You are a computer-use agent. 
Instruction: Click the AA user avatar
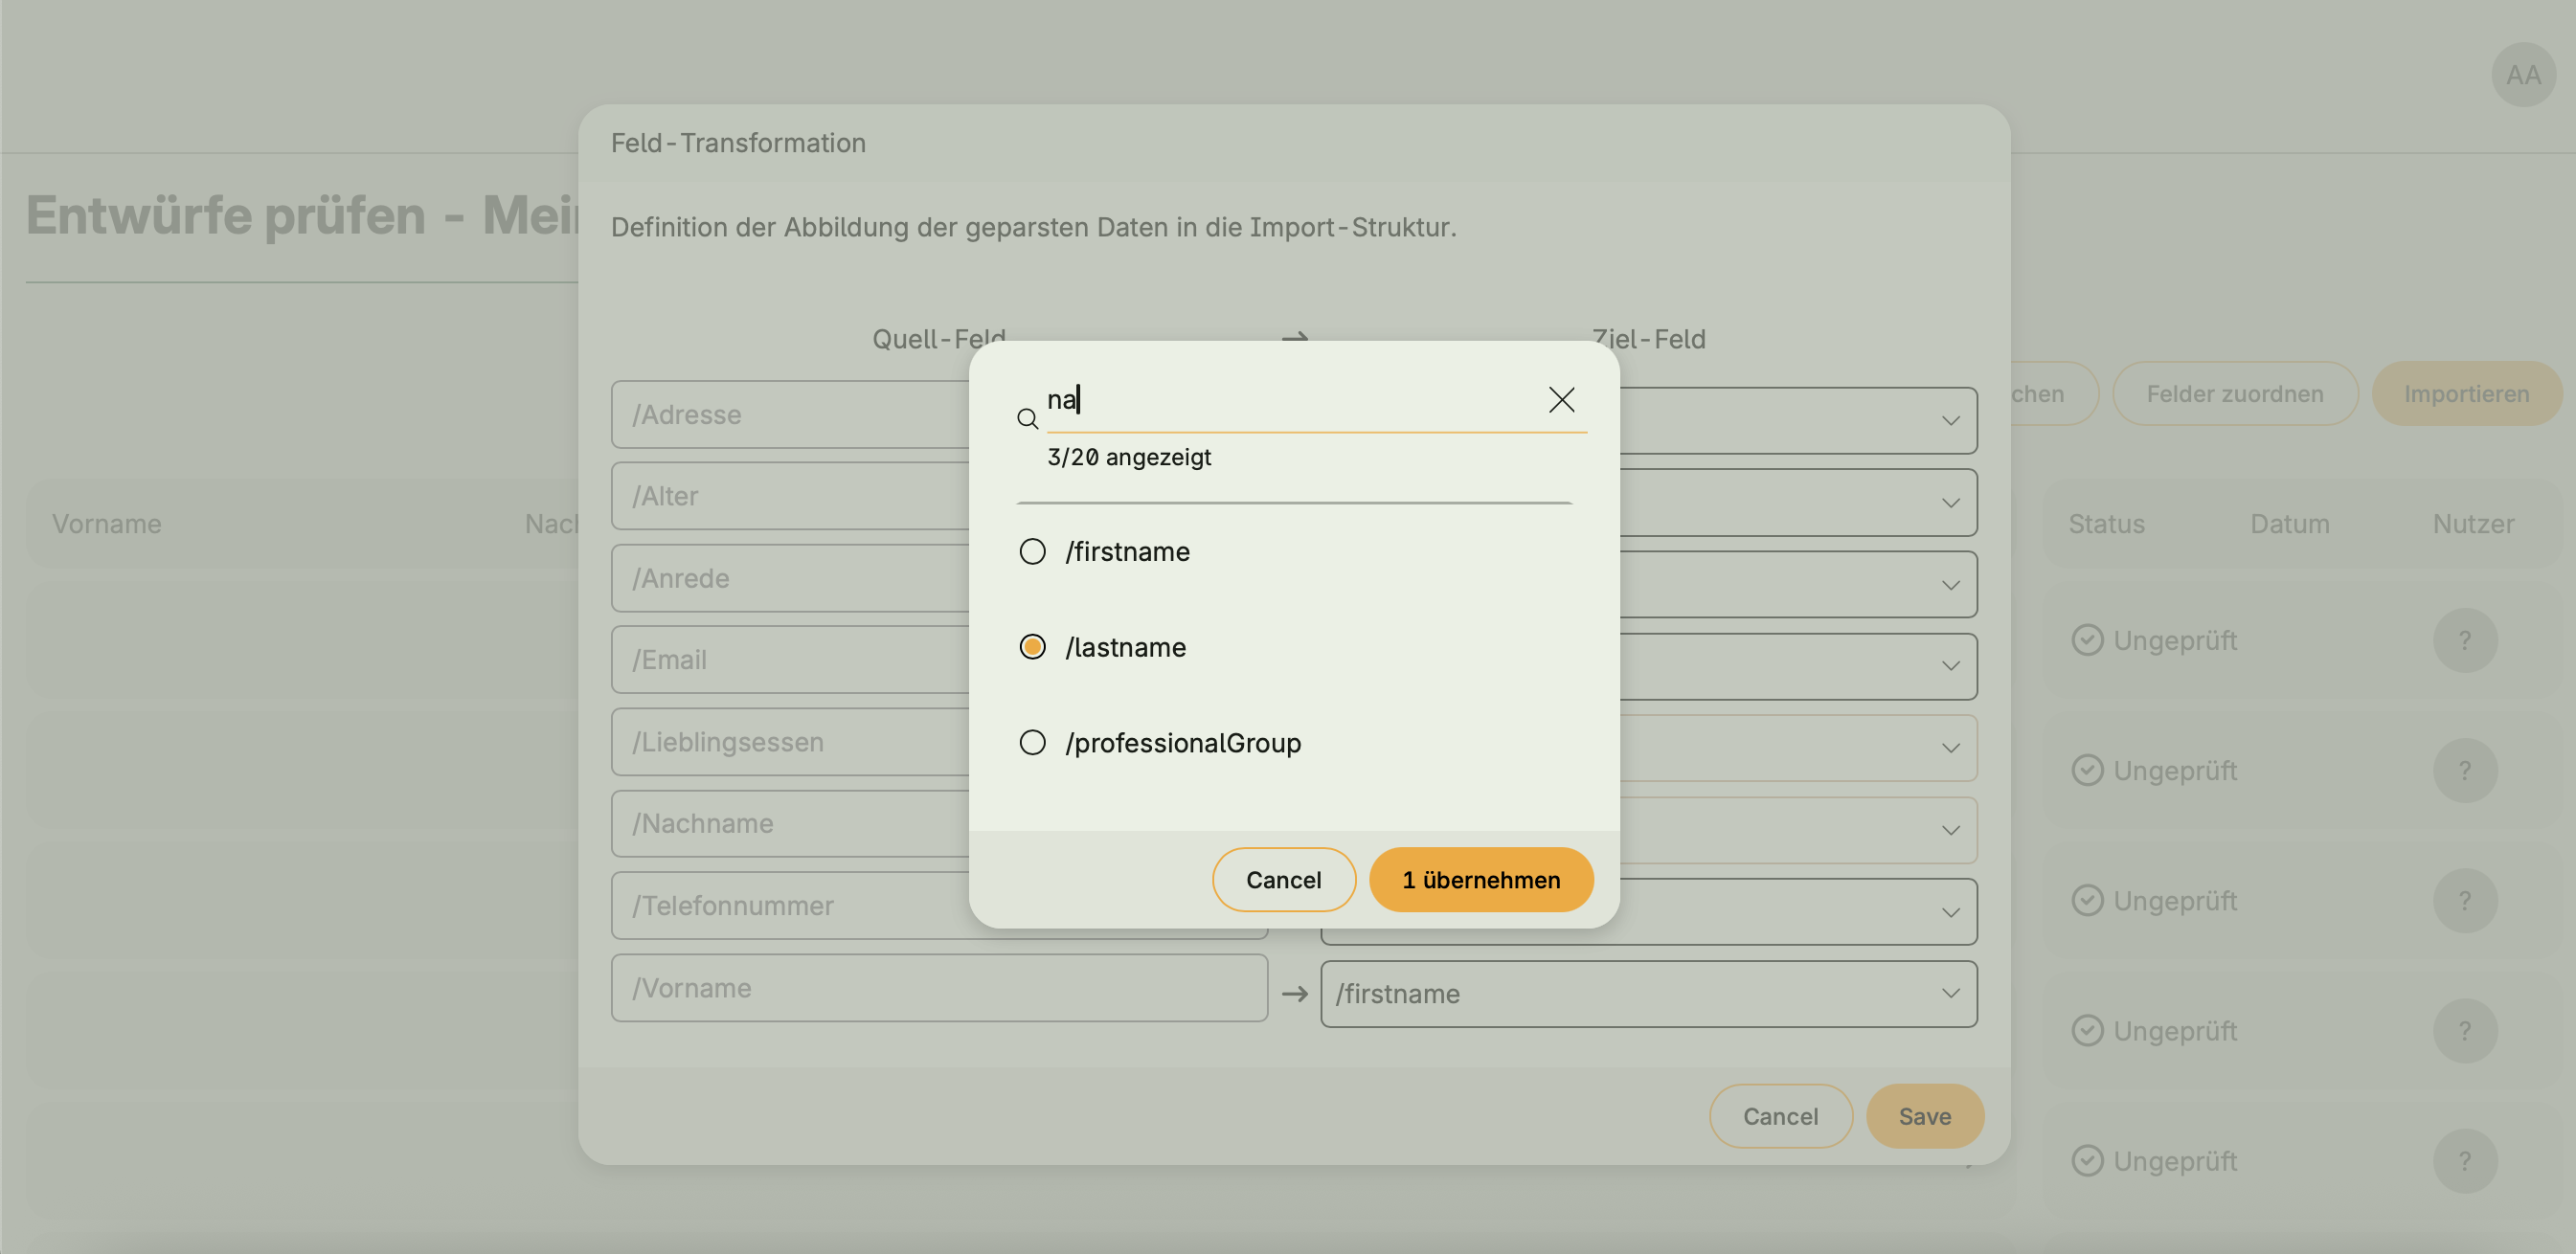tap(2523, 75)
